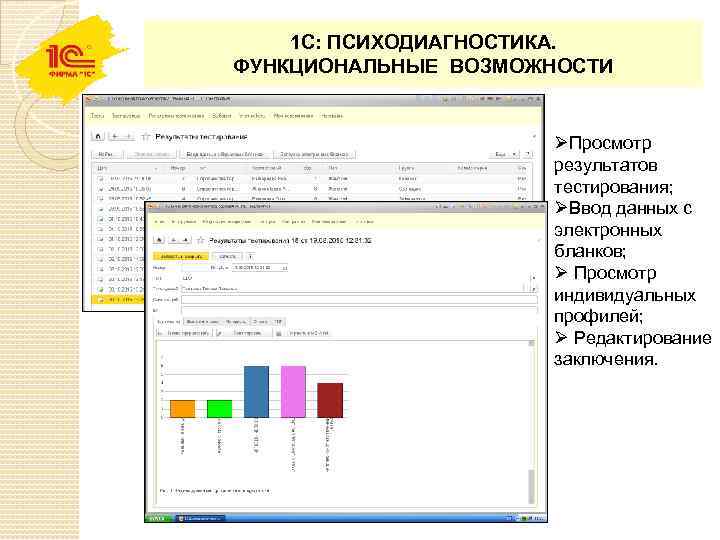Click the orange bar in the chart
The height and width of the screenshot is (540, 720).
pos(182,409)
